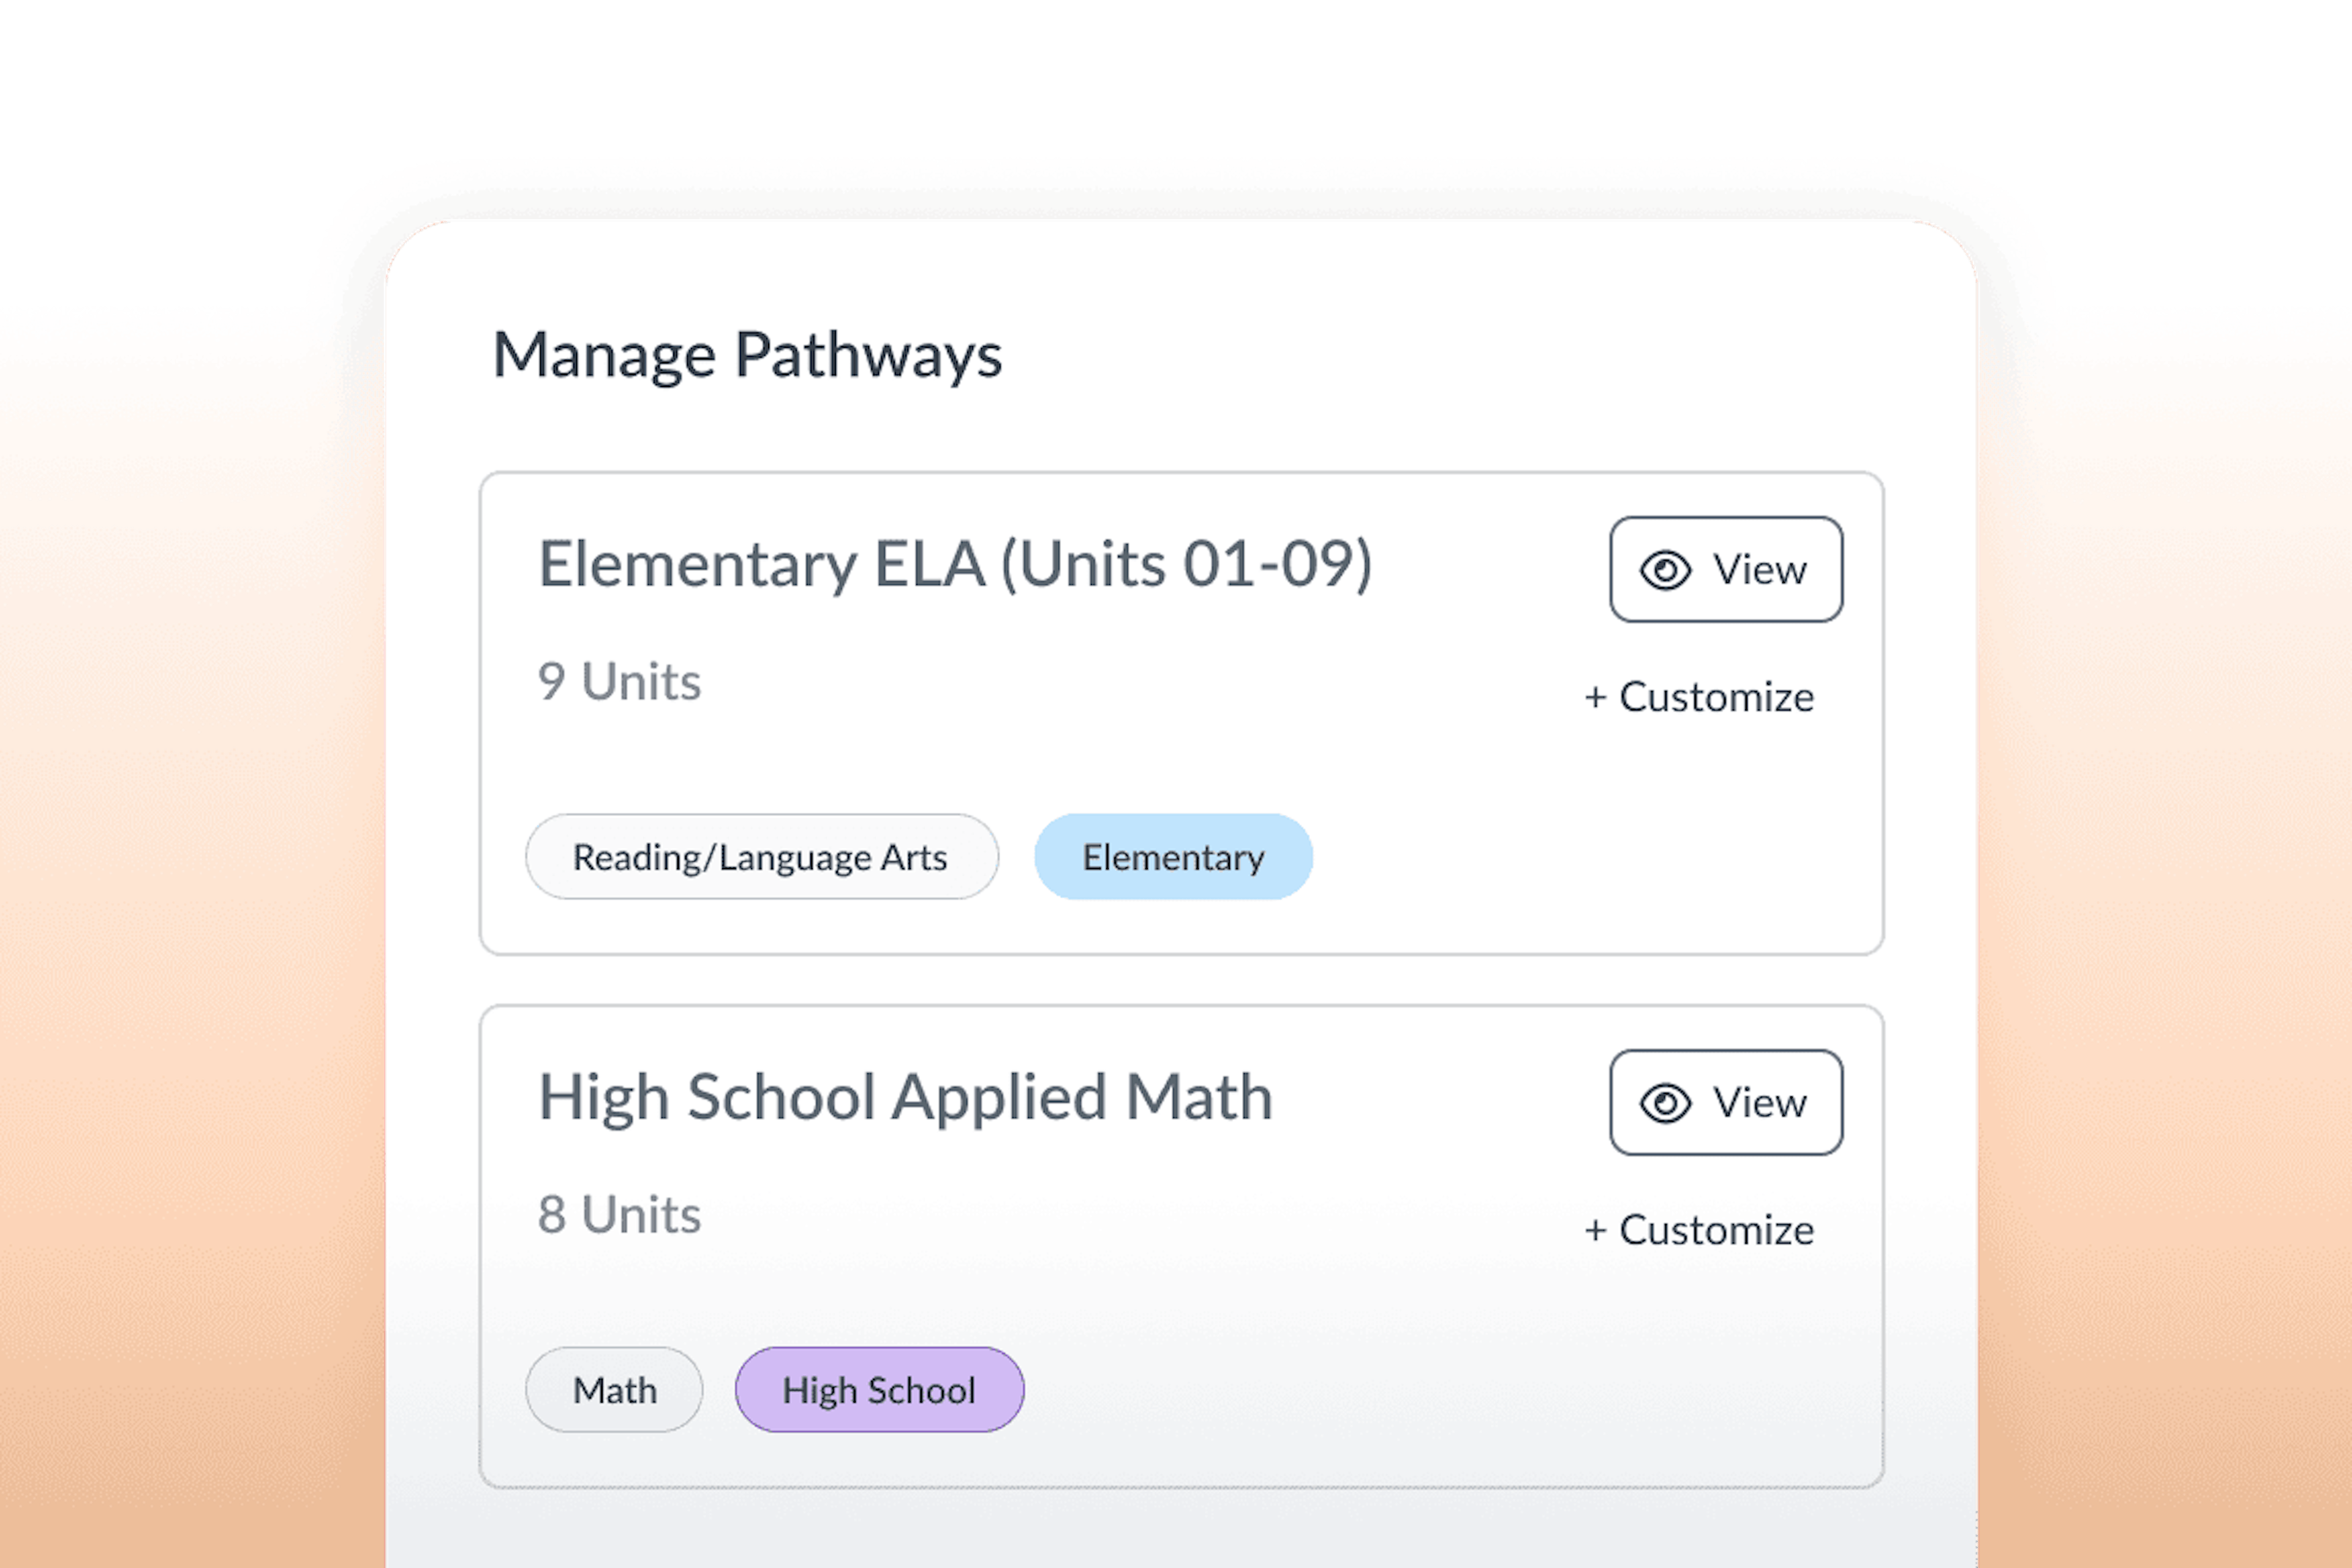Select the purple High School tag
This screenshot has height=1568, width=2352.
point(879,1389)
